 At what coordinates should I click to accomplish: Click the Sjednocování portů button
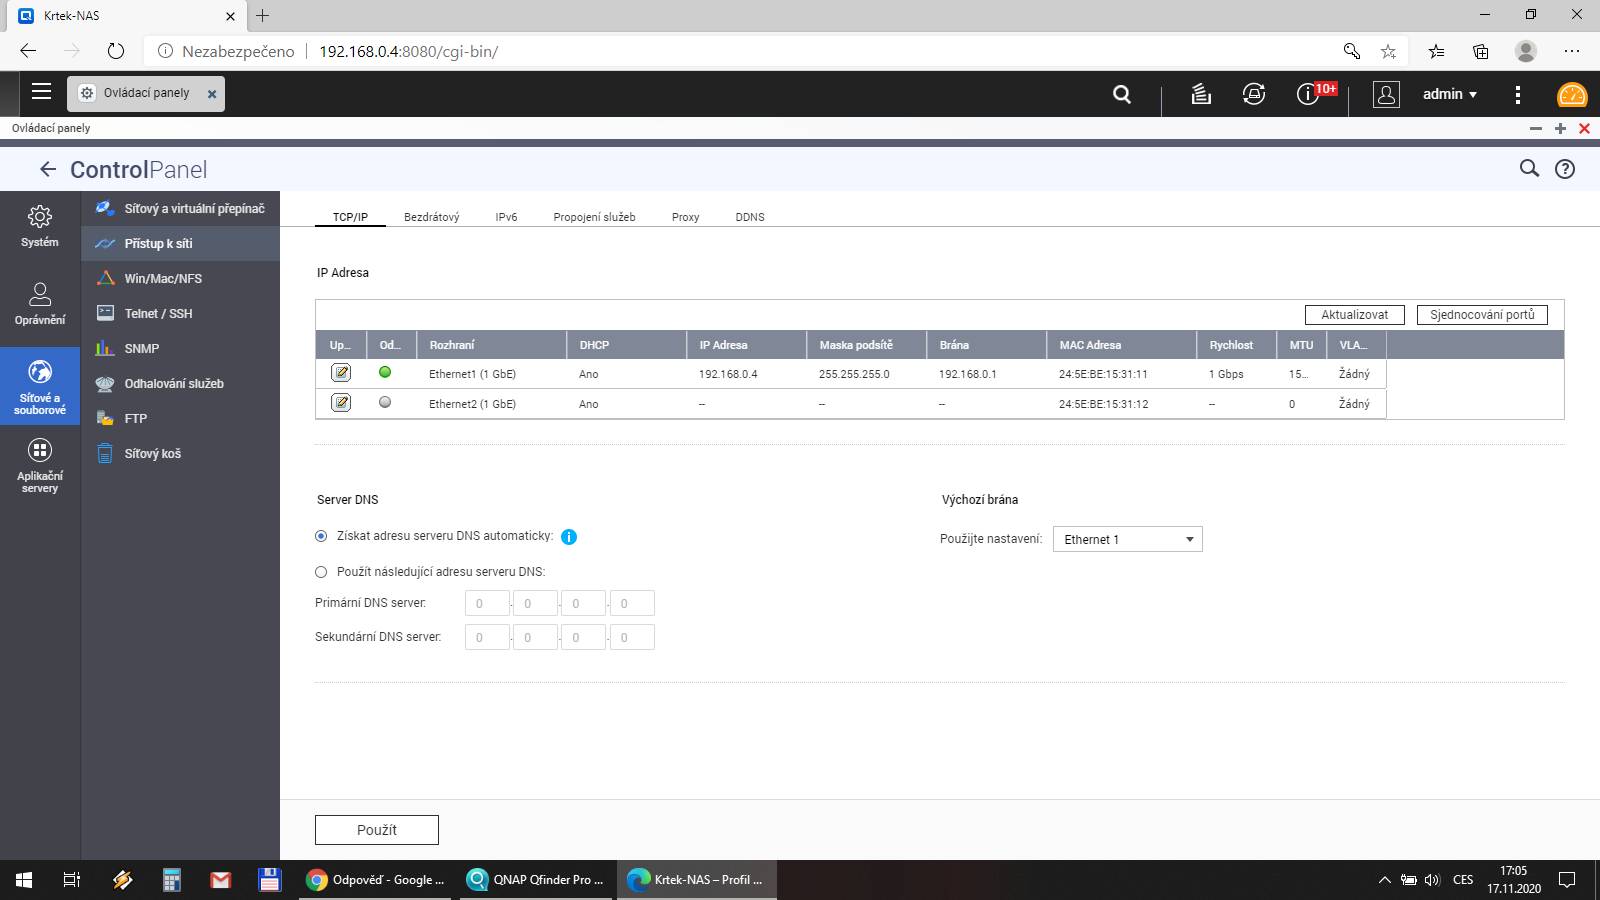pos(1482,314)
